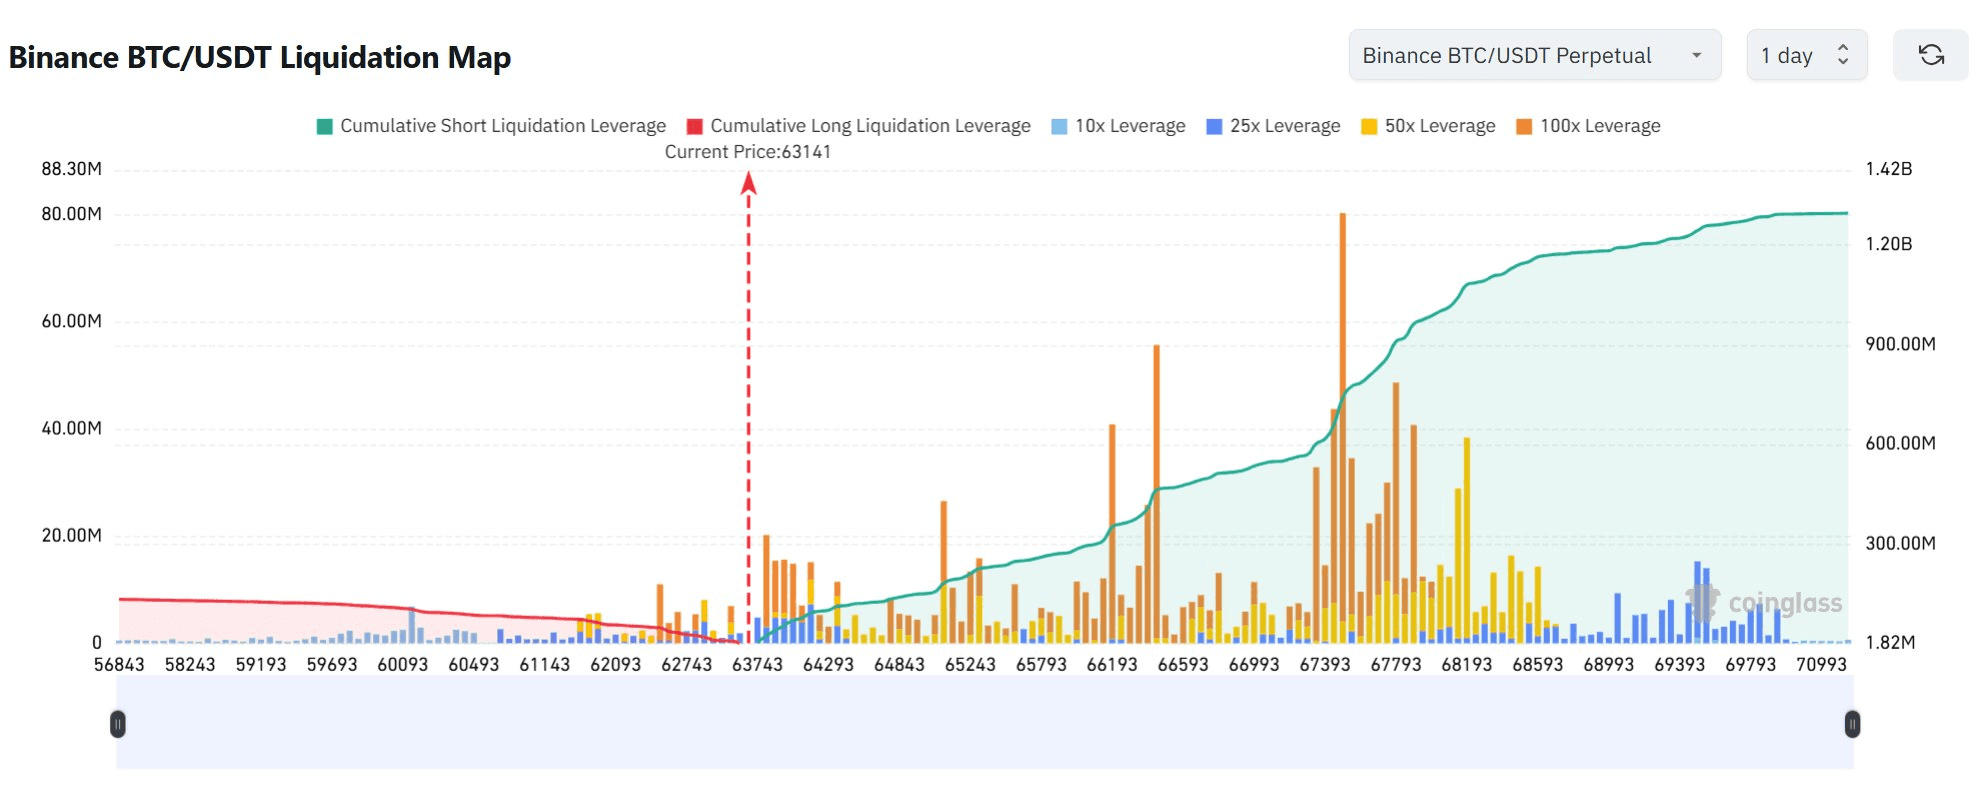Image resolution: width=1988 pixels, height=790 pixels.
Task: Toggle Cumulative Short Liquidation Leverage legend swatch
Action: [324, 126]
